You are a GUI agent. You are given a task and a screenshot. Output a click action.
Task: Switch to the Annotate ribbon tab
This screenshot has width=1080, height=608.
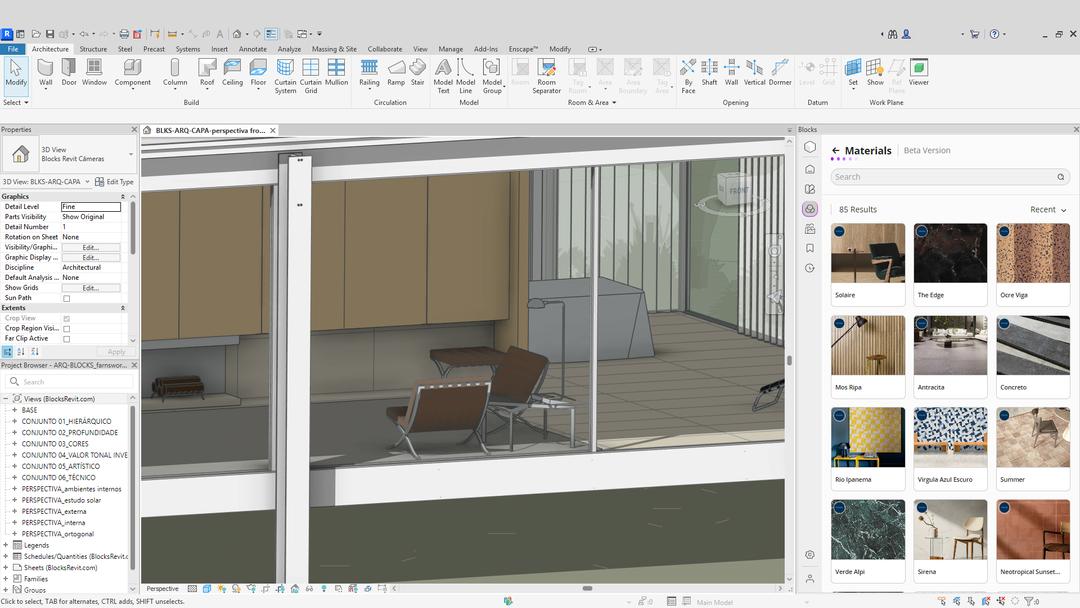click(x=253, y=49)
